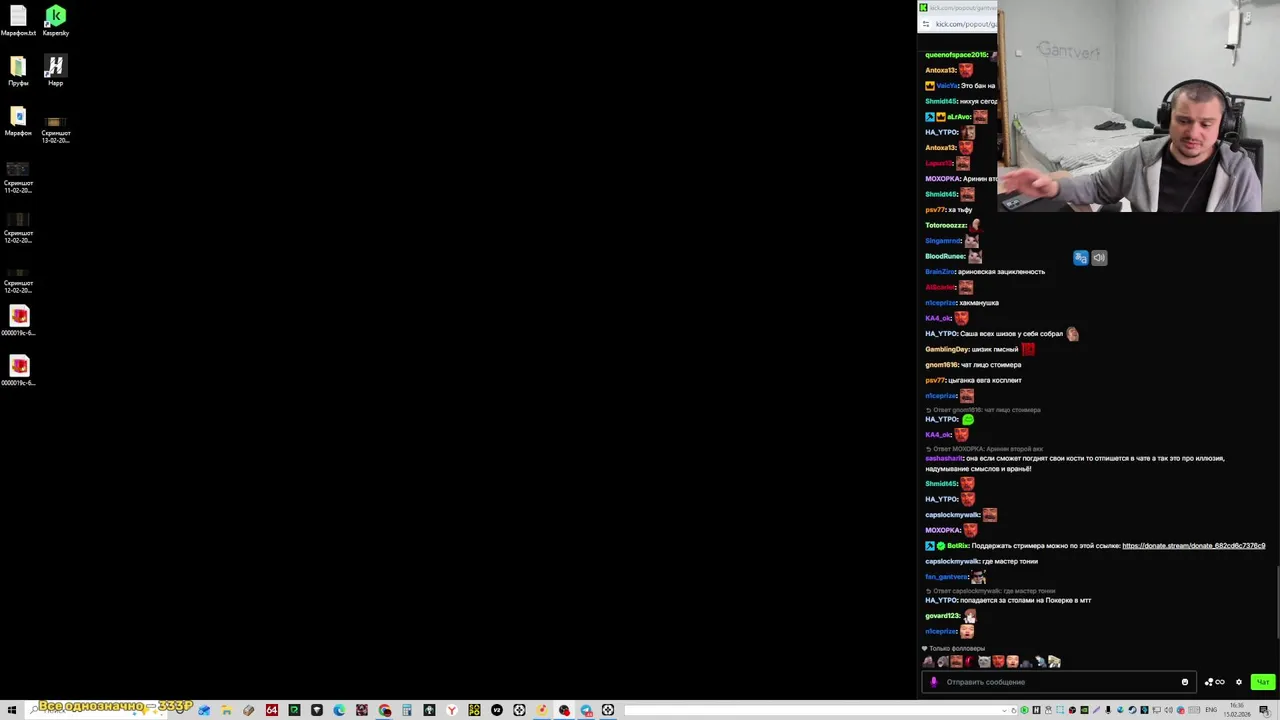Open Google Chrome from the taskbar
The width and height of the screenshot is (1280, 720).
[x=385, y=710]
